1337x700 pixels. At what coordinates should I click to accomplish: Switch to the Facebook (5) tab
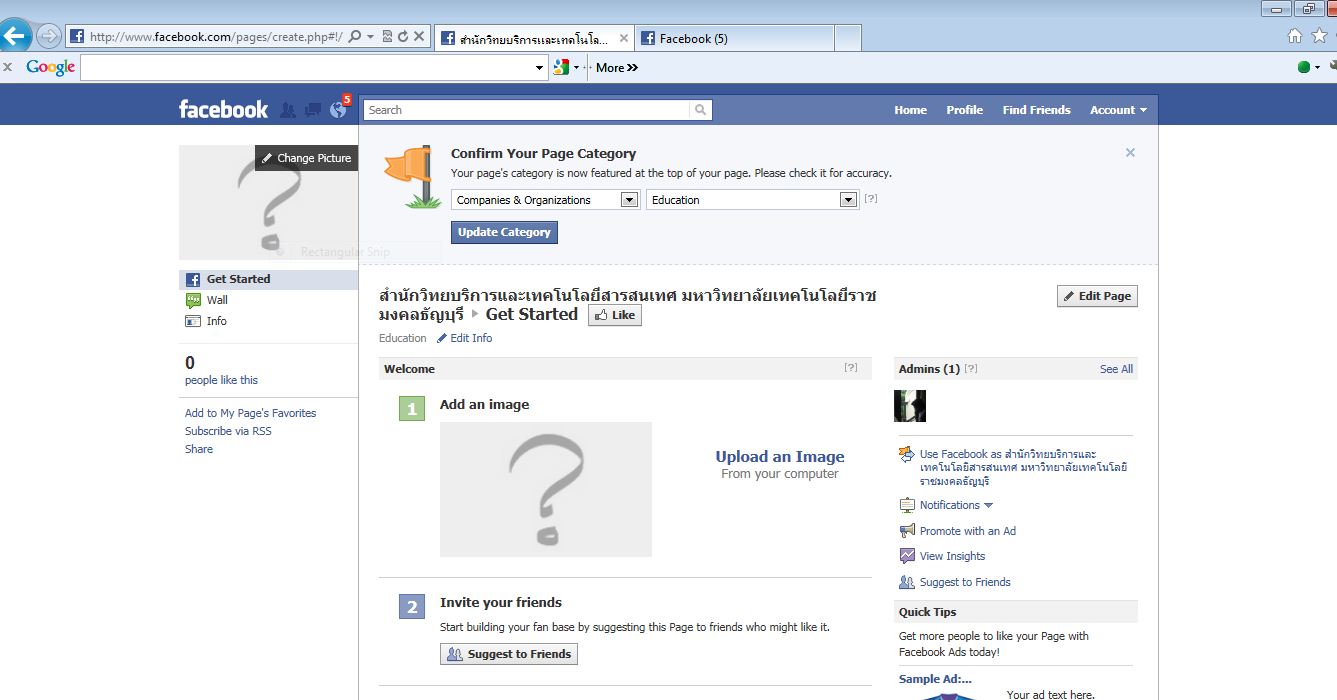point(734,38)
